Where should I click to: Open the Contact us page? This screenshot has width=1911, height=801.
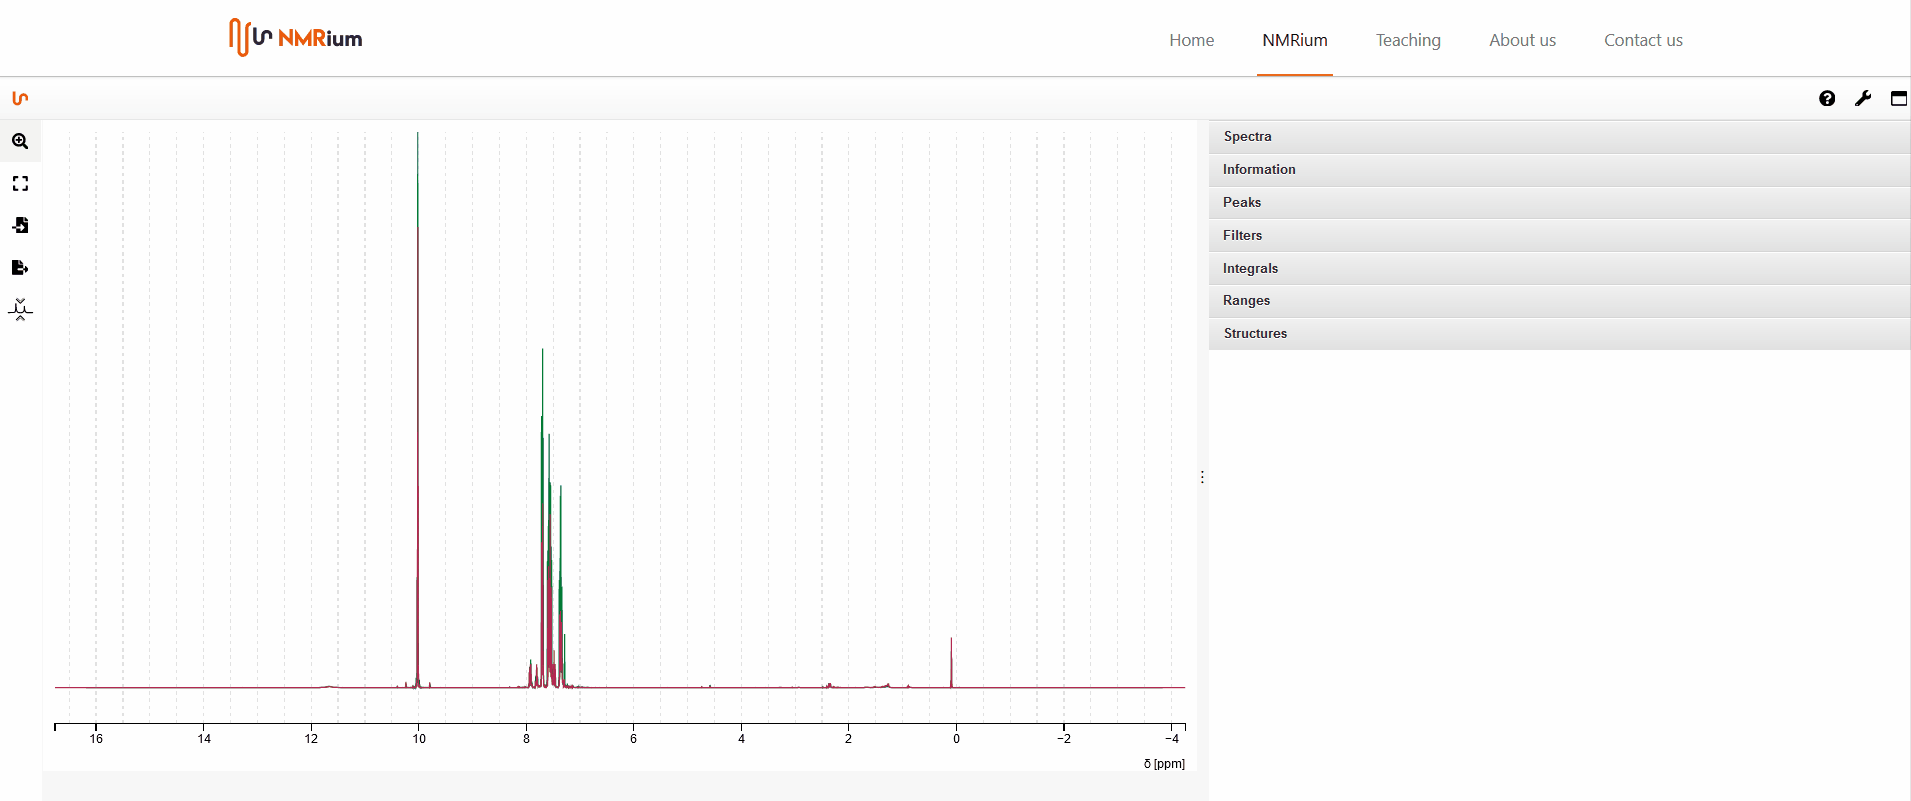(x=1643, y=40)
